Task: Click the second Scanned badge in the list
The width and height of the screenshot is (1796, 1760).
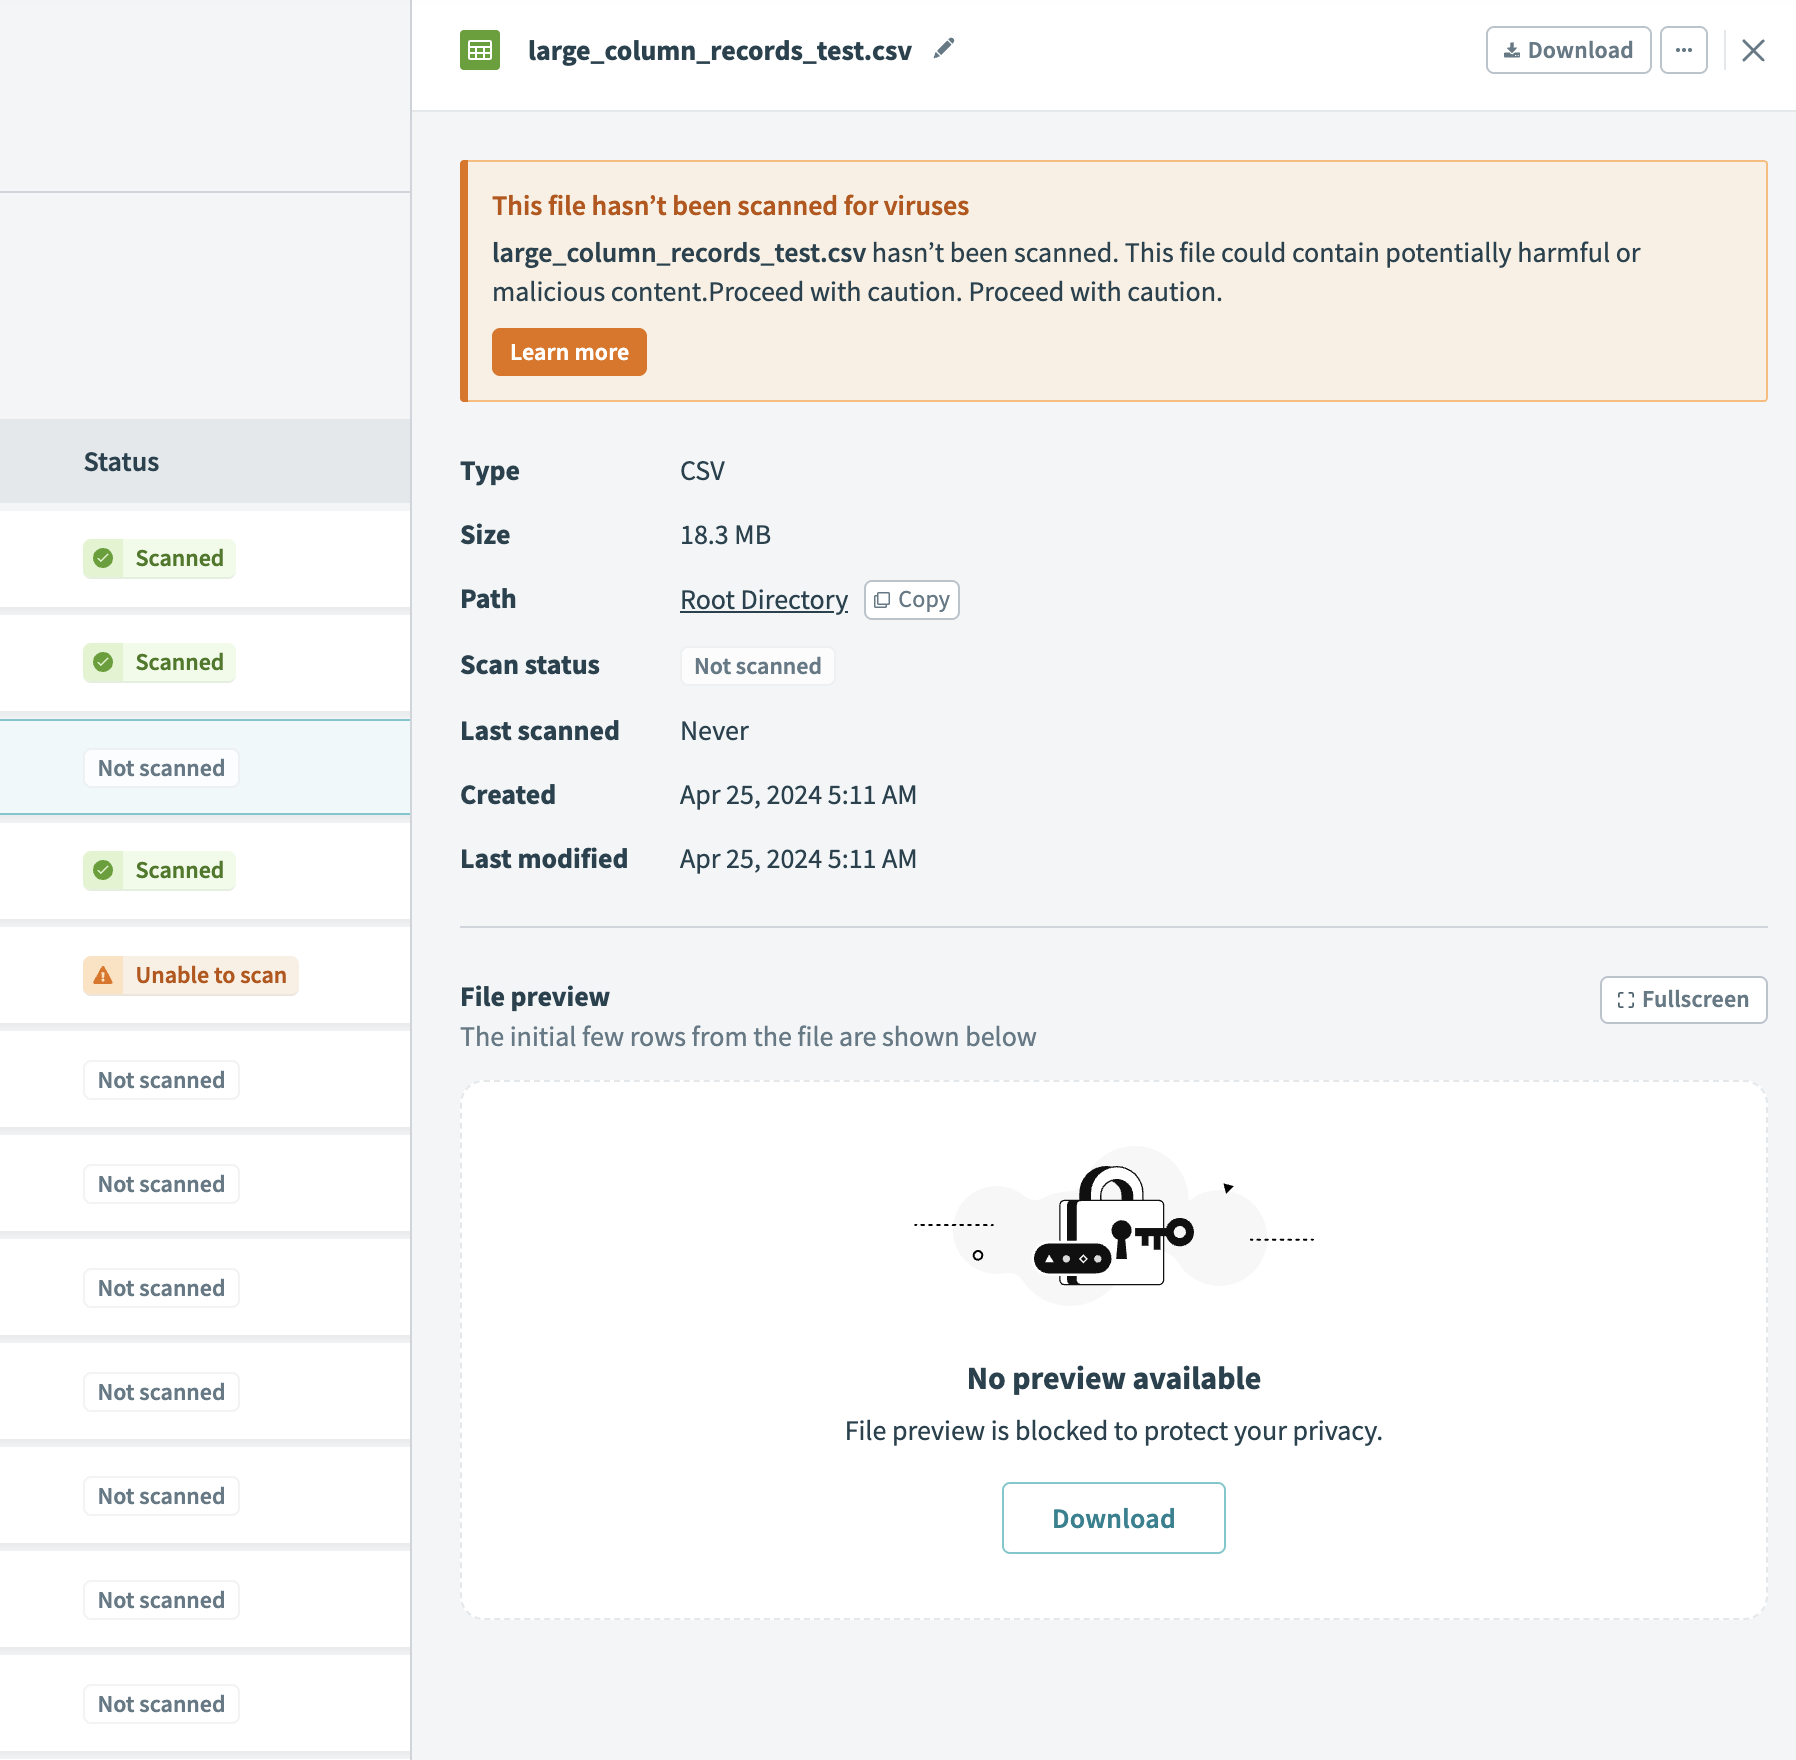Action: (158, 662)
